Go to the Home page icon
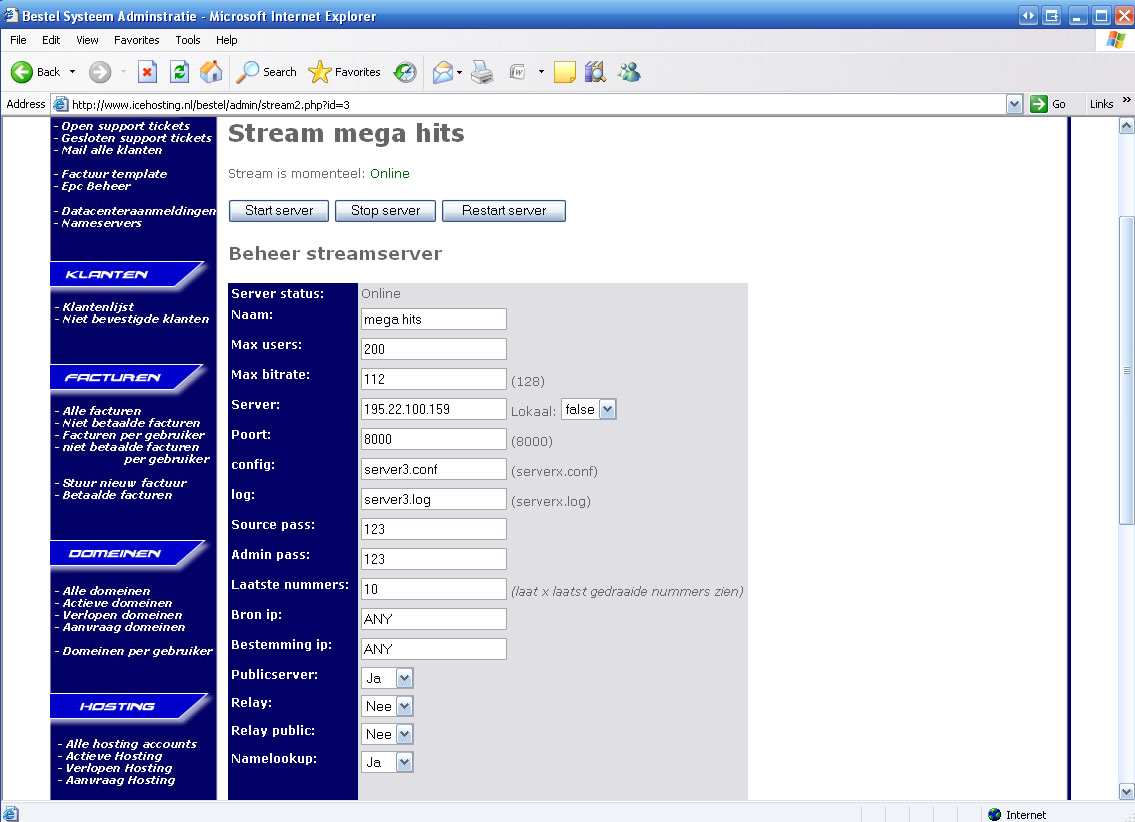1135x822 pixels. (x=211, y=72)
